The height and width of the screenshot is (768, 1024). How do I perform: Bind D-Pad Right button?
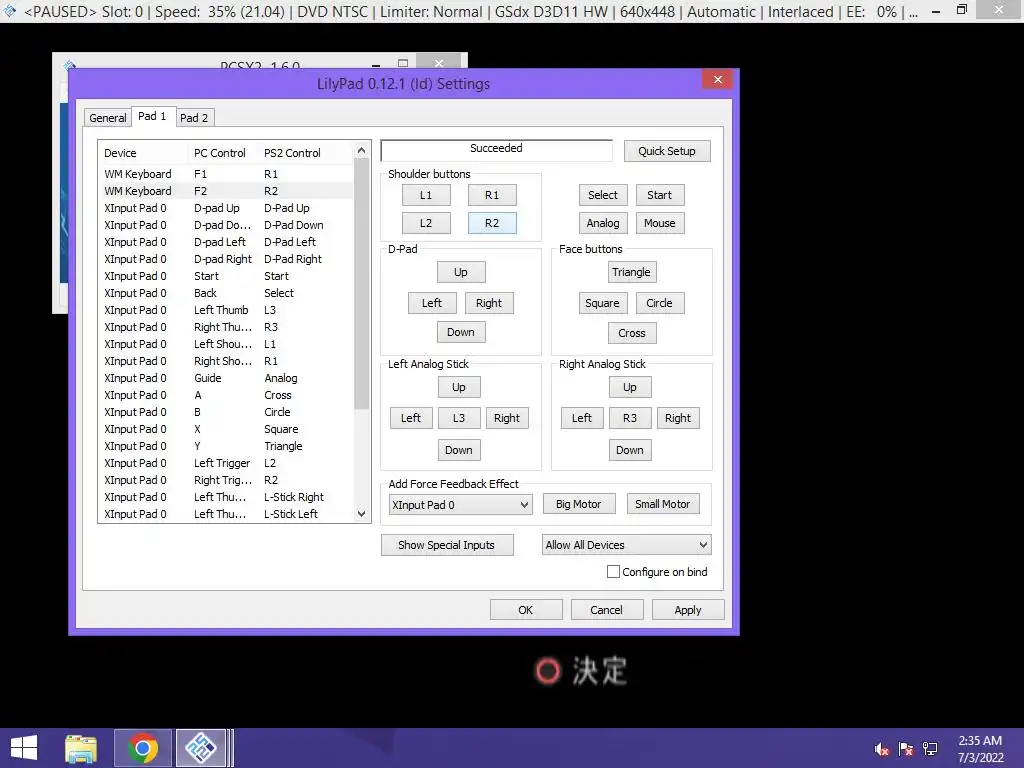(x=489, y=303)
